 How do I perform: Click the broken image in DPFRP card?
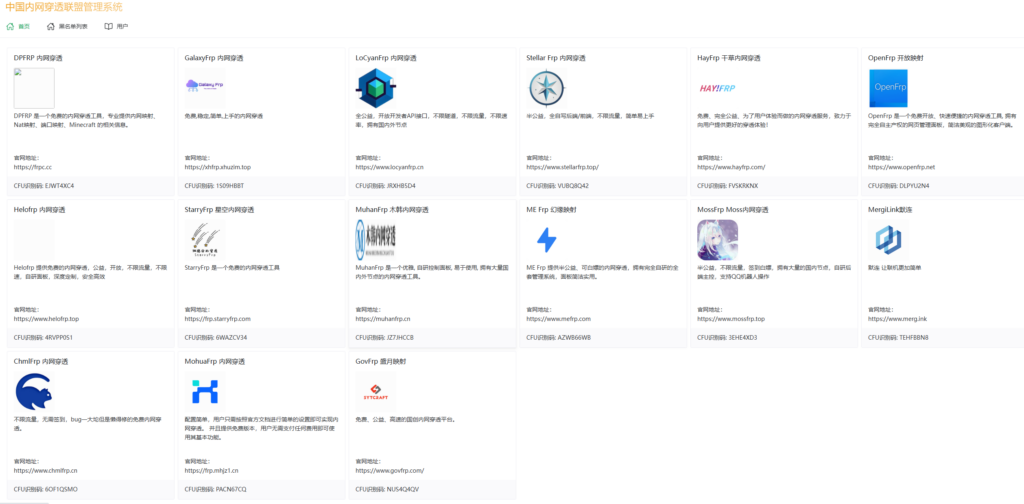pos(34,88)
